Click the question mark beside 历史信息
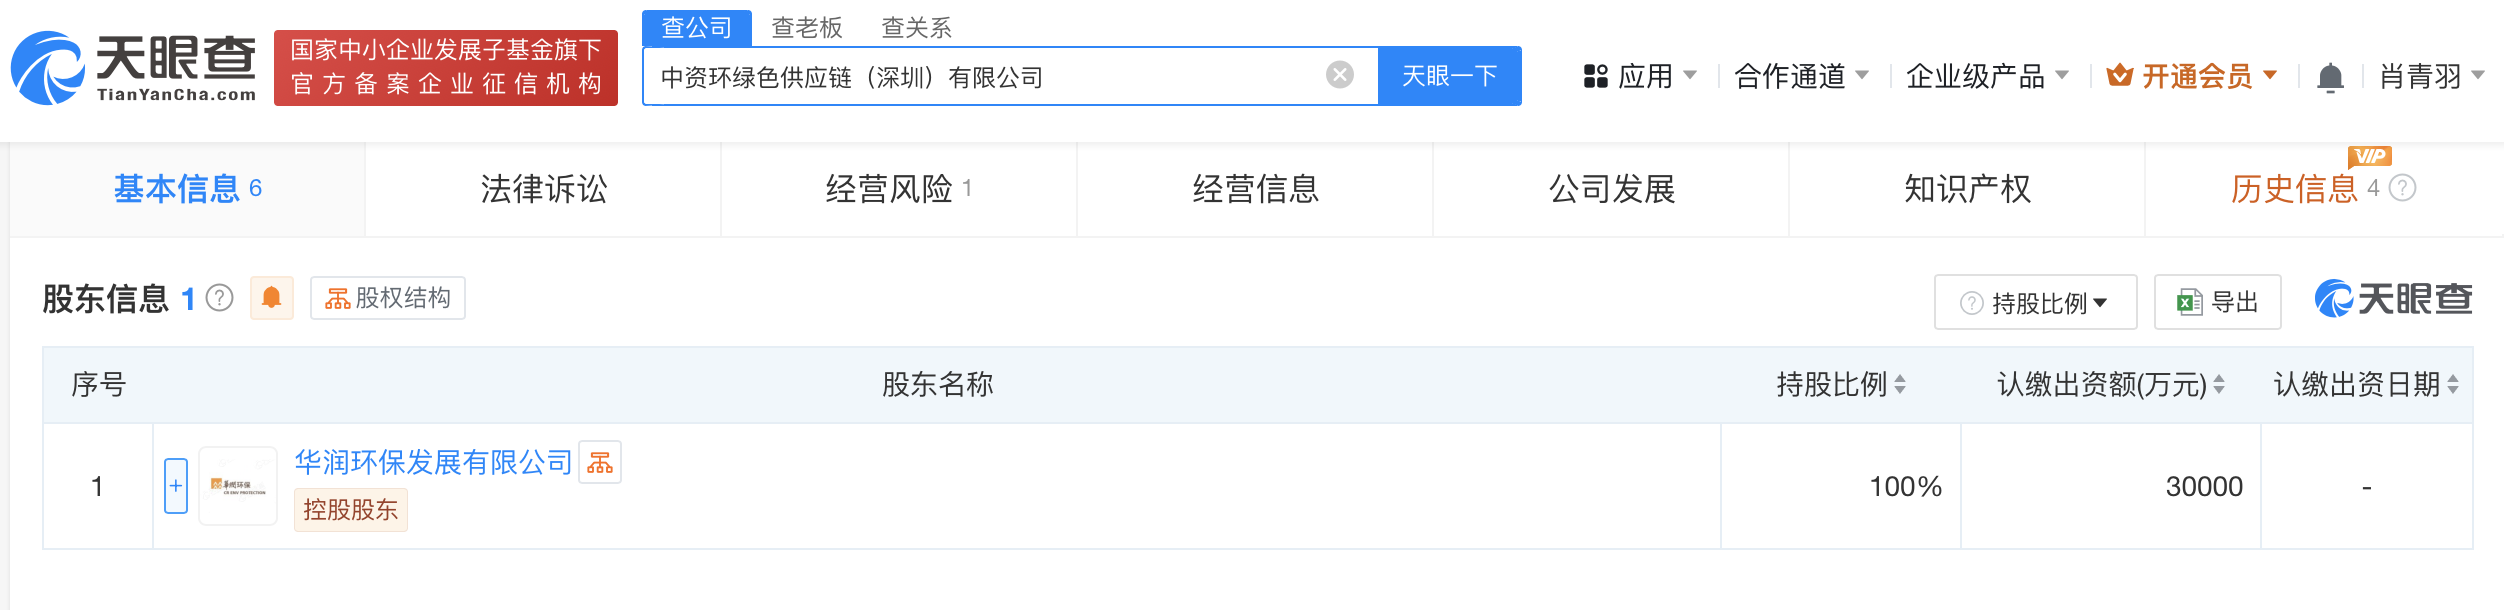 2402,188
